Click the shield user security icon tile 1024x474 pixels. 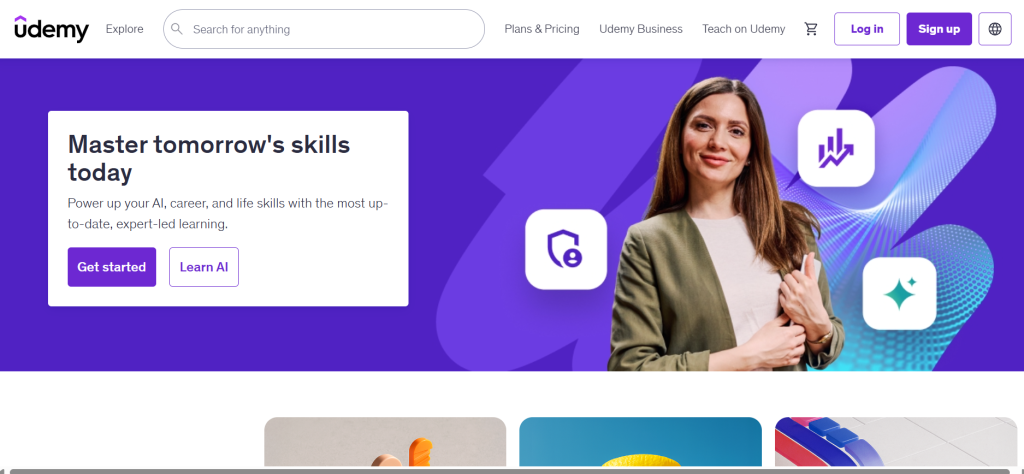(566, 249)
